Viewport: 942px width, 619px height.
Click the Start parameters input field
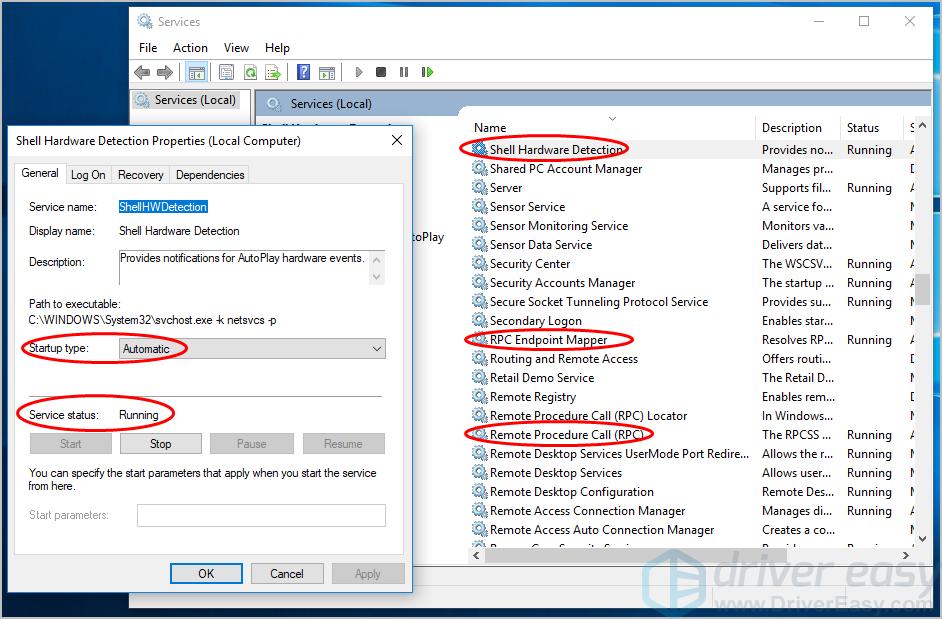point(261,515)
